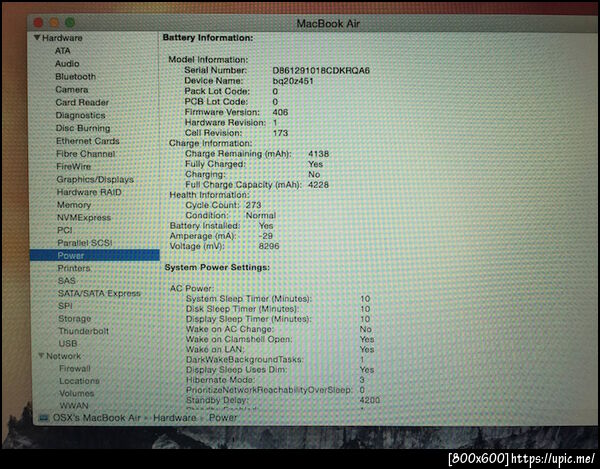Select PCI entry
600x469 pixels.
(65, 230)
